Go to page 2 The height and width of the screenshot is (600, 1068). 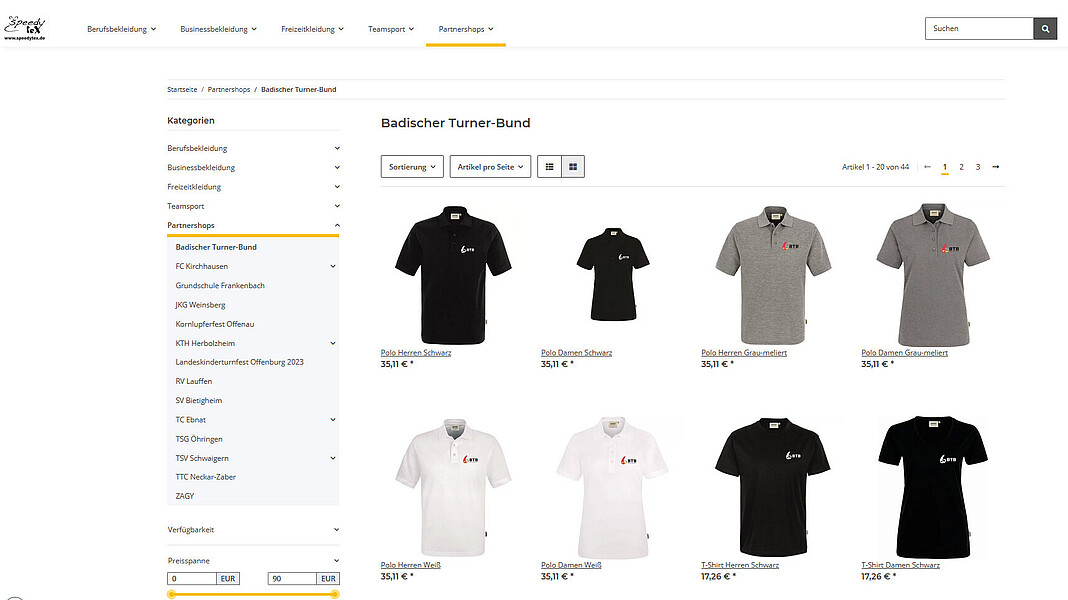pyautogui.click(x=961, y=167)
